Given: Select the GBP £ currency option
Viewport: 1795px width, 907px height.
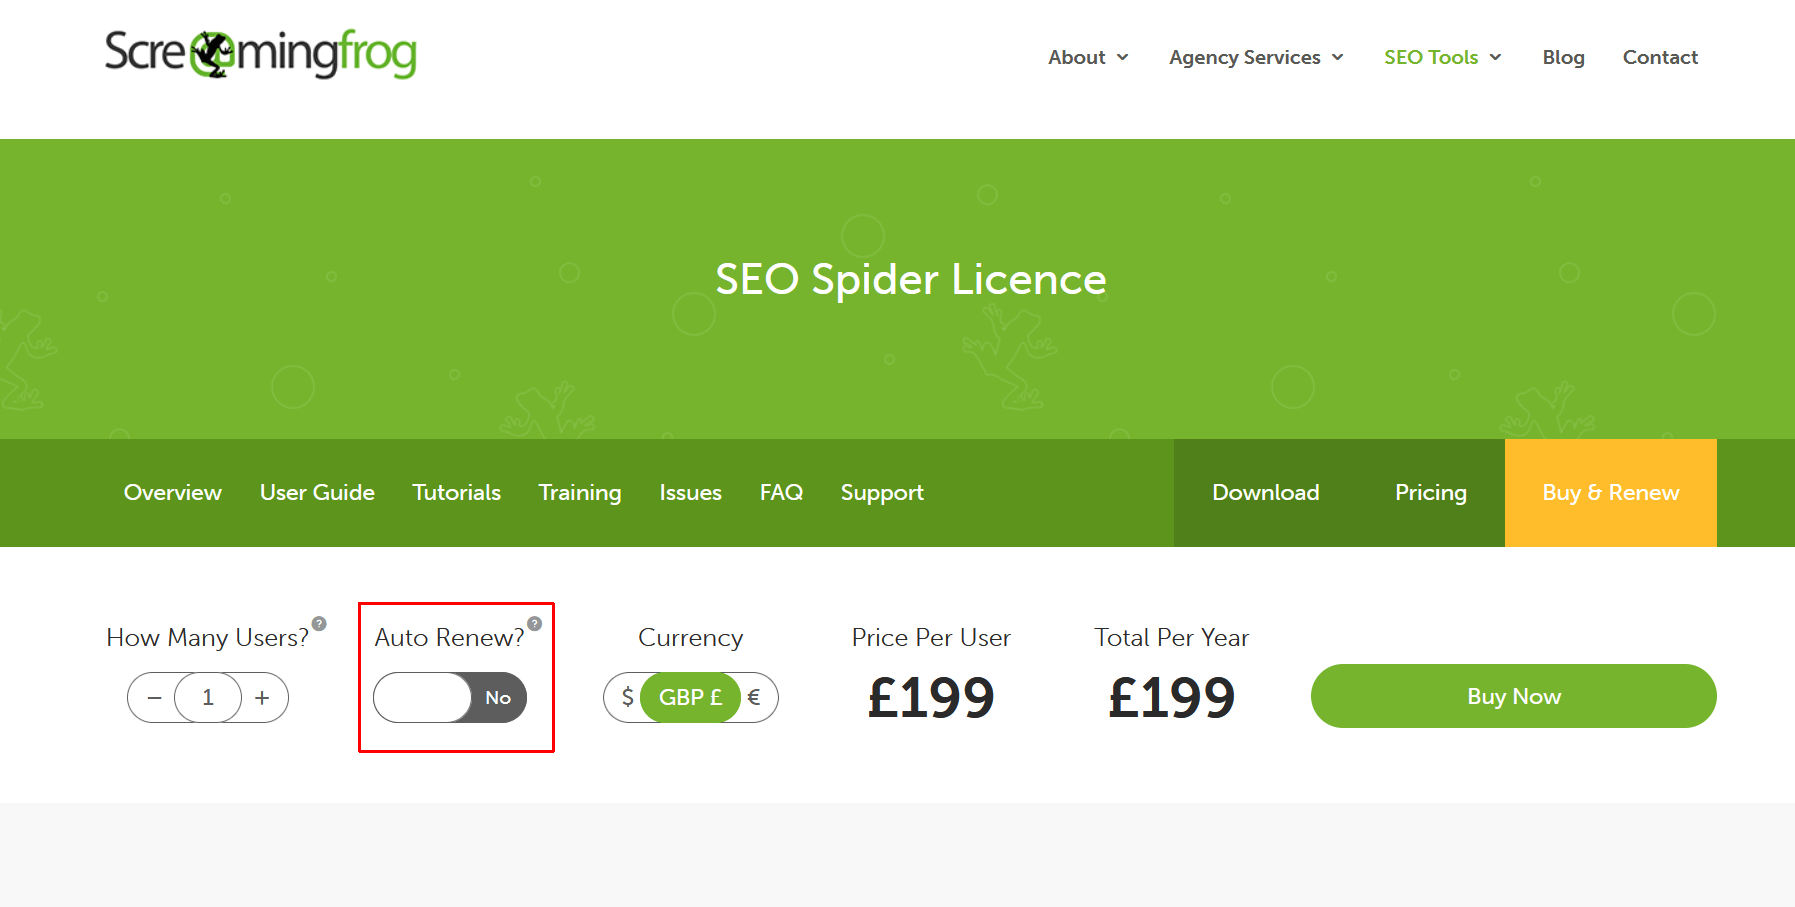Looking at the screenshot, I should click(690, 697).
